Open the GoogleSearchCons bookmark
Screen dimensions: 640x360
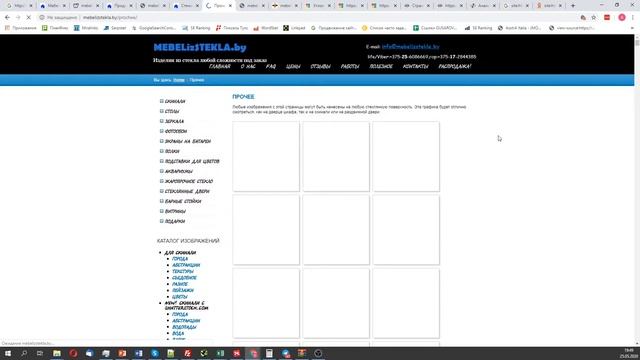pos(153,28)
